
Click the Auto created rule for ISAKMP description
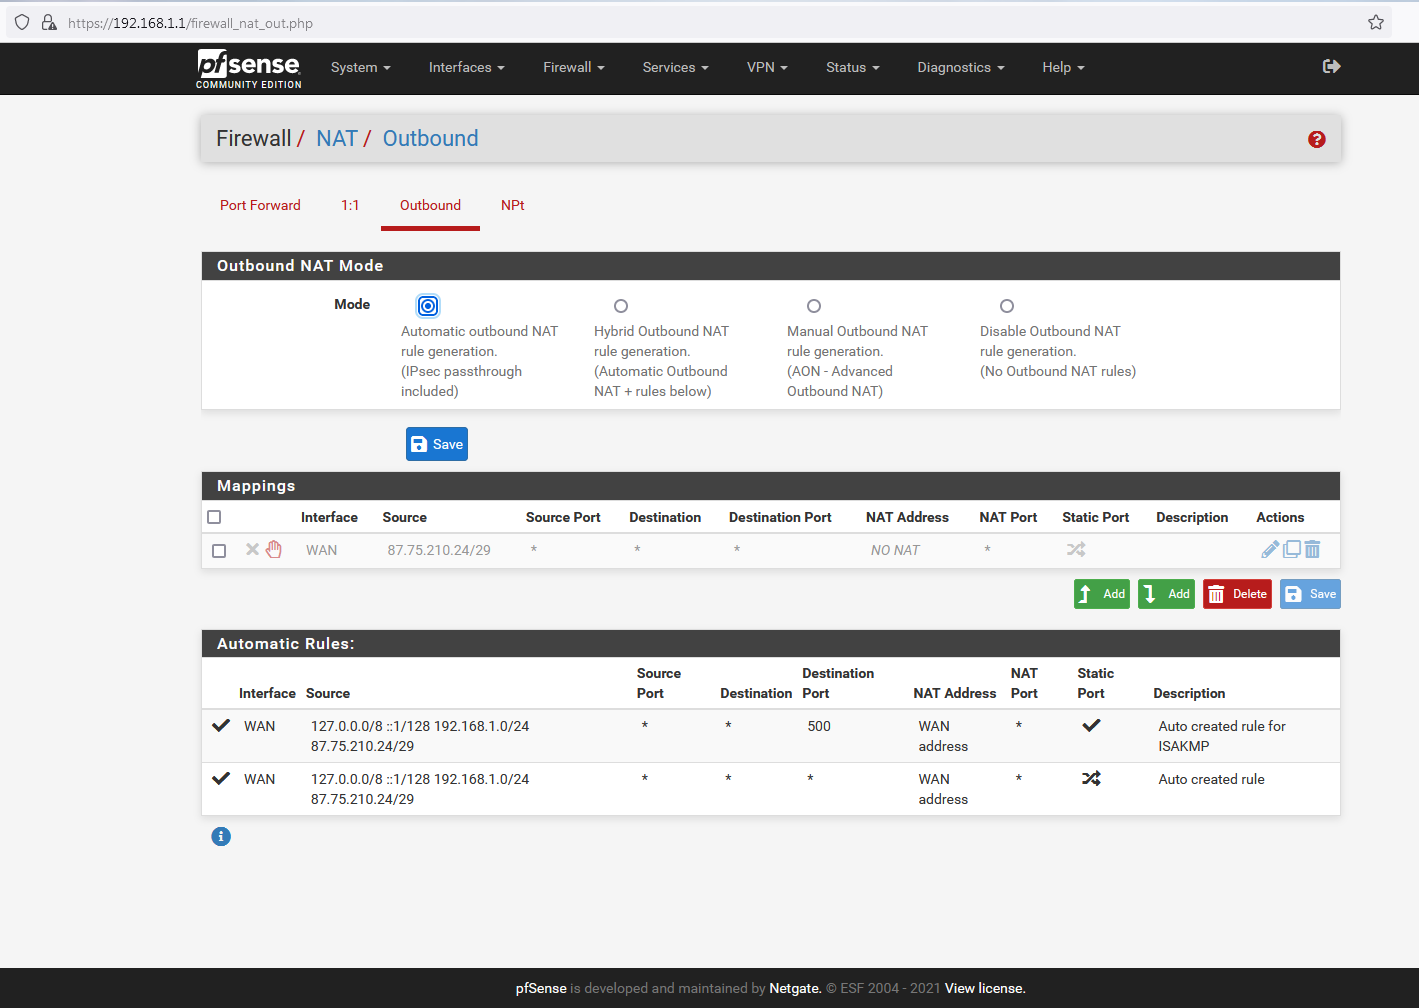click(1222, 736)
